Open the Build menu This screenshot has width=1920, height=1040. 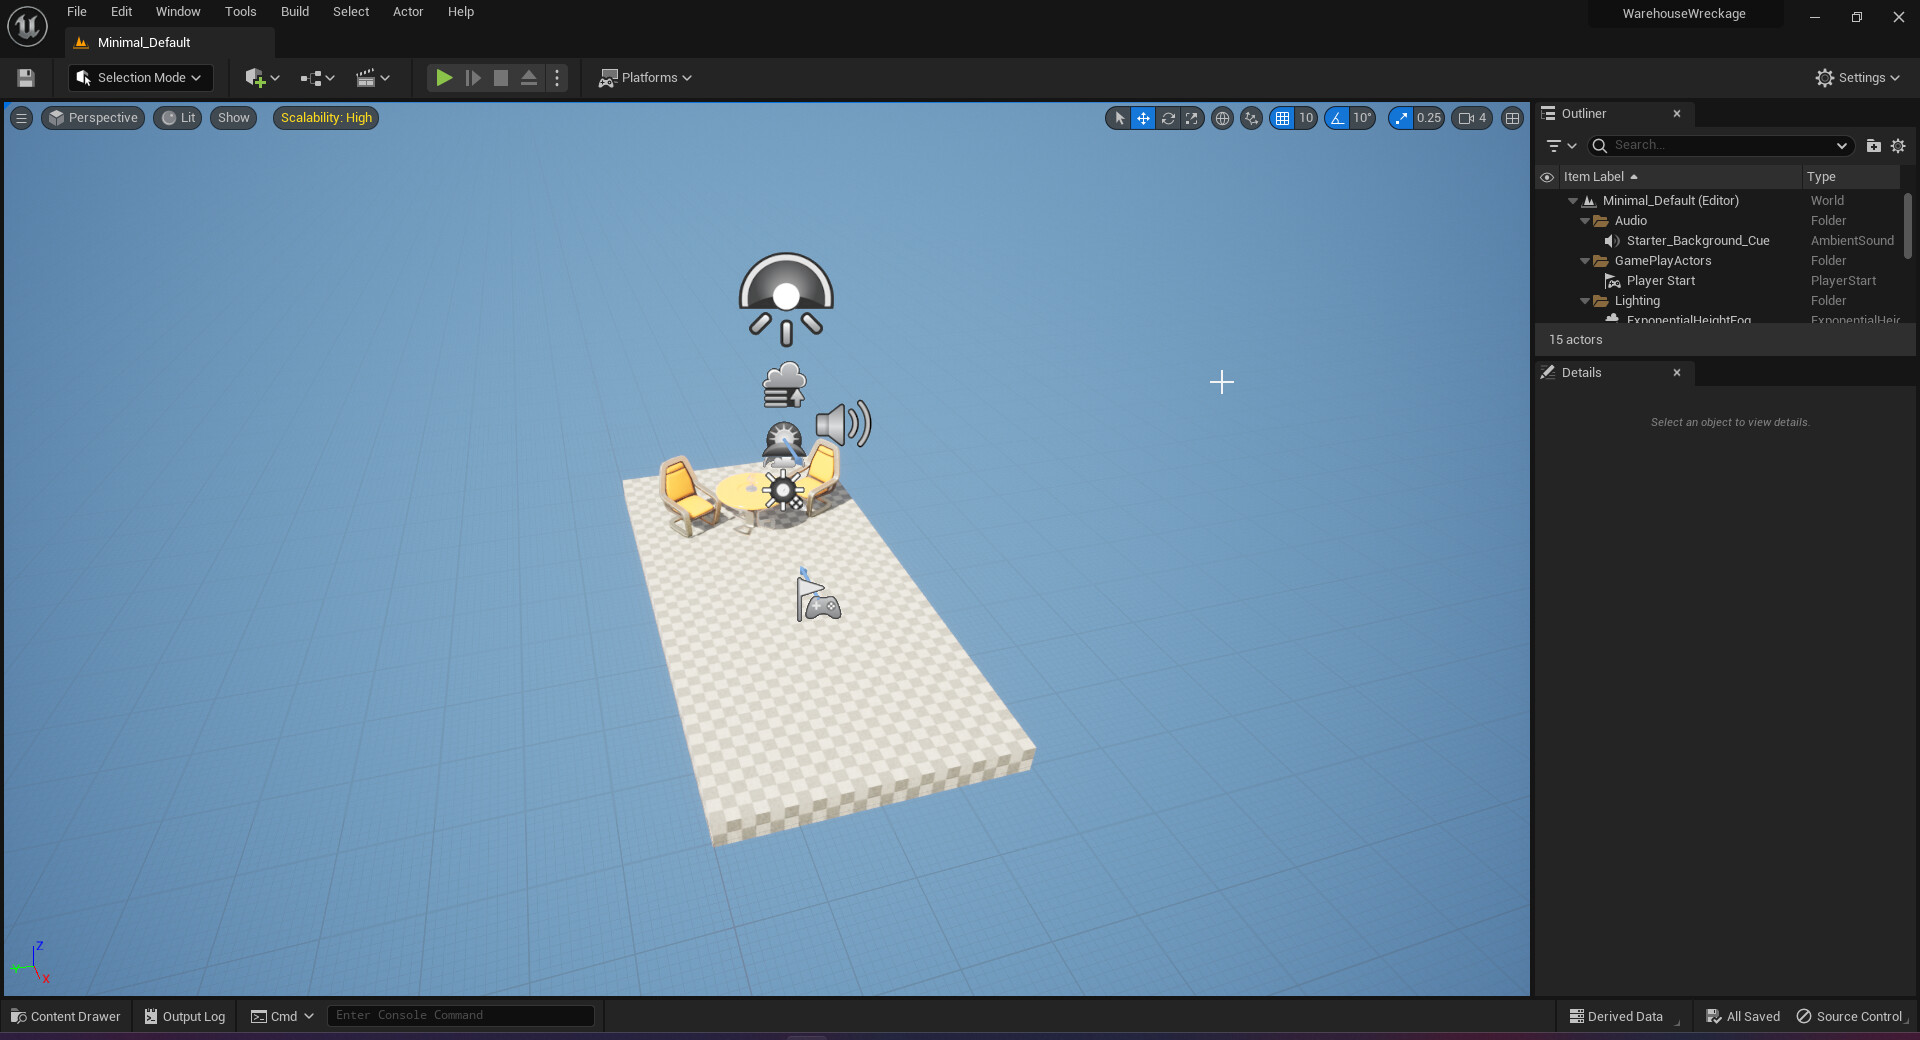click(294, 12)
